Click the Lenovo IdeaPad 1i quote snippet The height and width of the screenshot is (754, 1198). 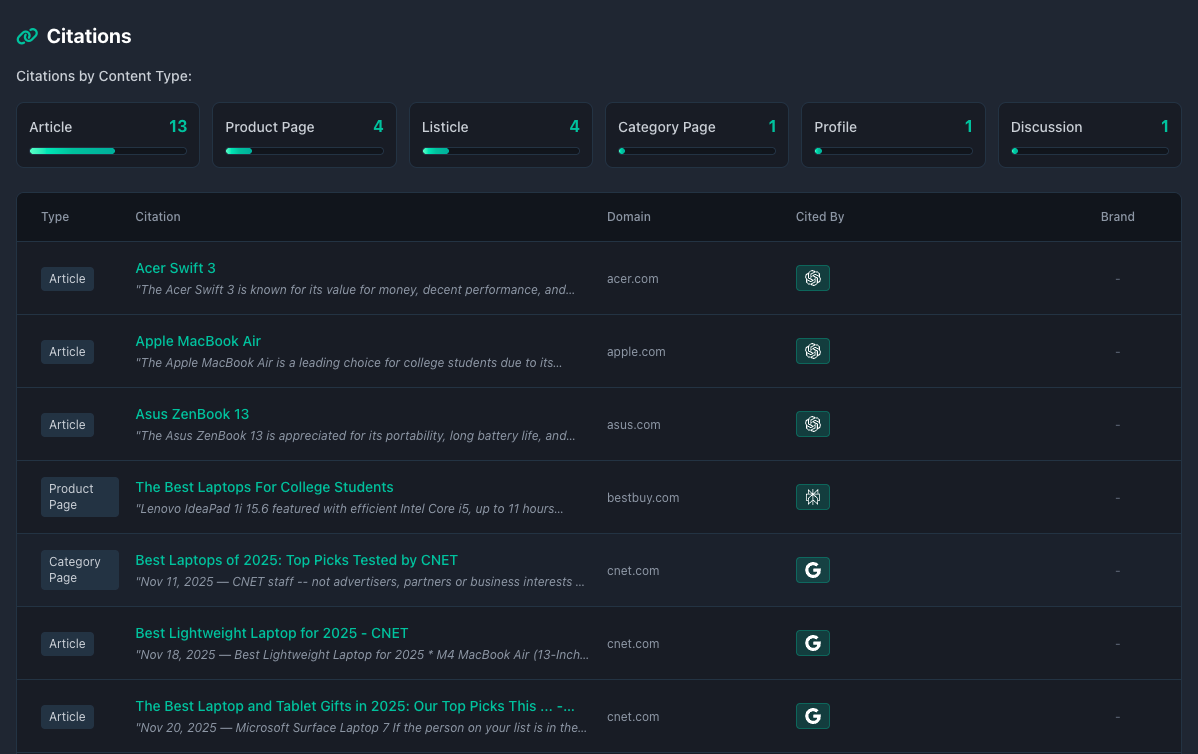349,509
